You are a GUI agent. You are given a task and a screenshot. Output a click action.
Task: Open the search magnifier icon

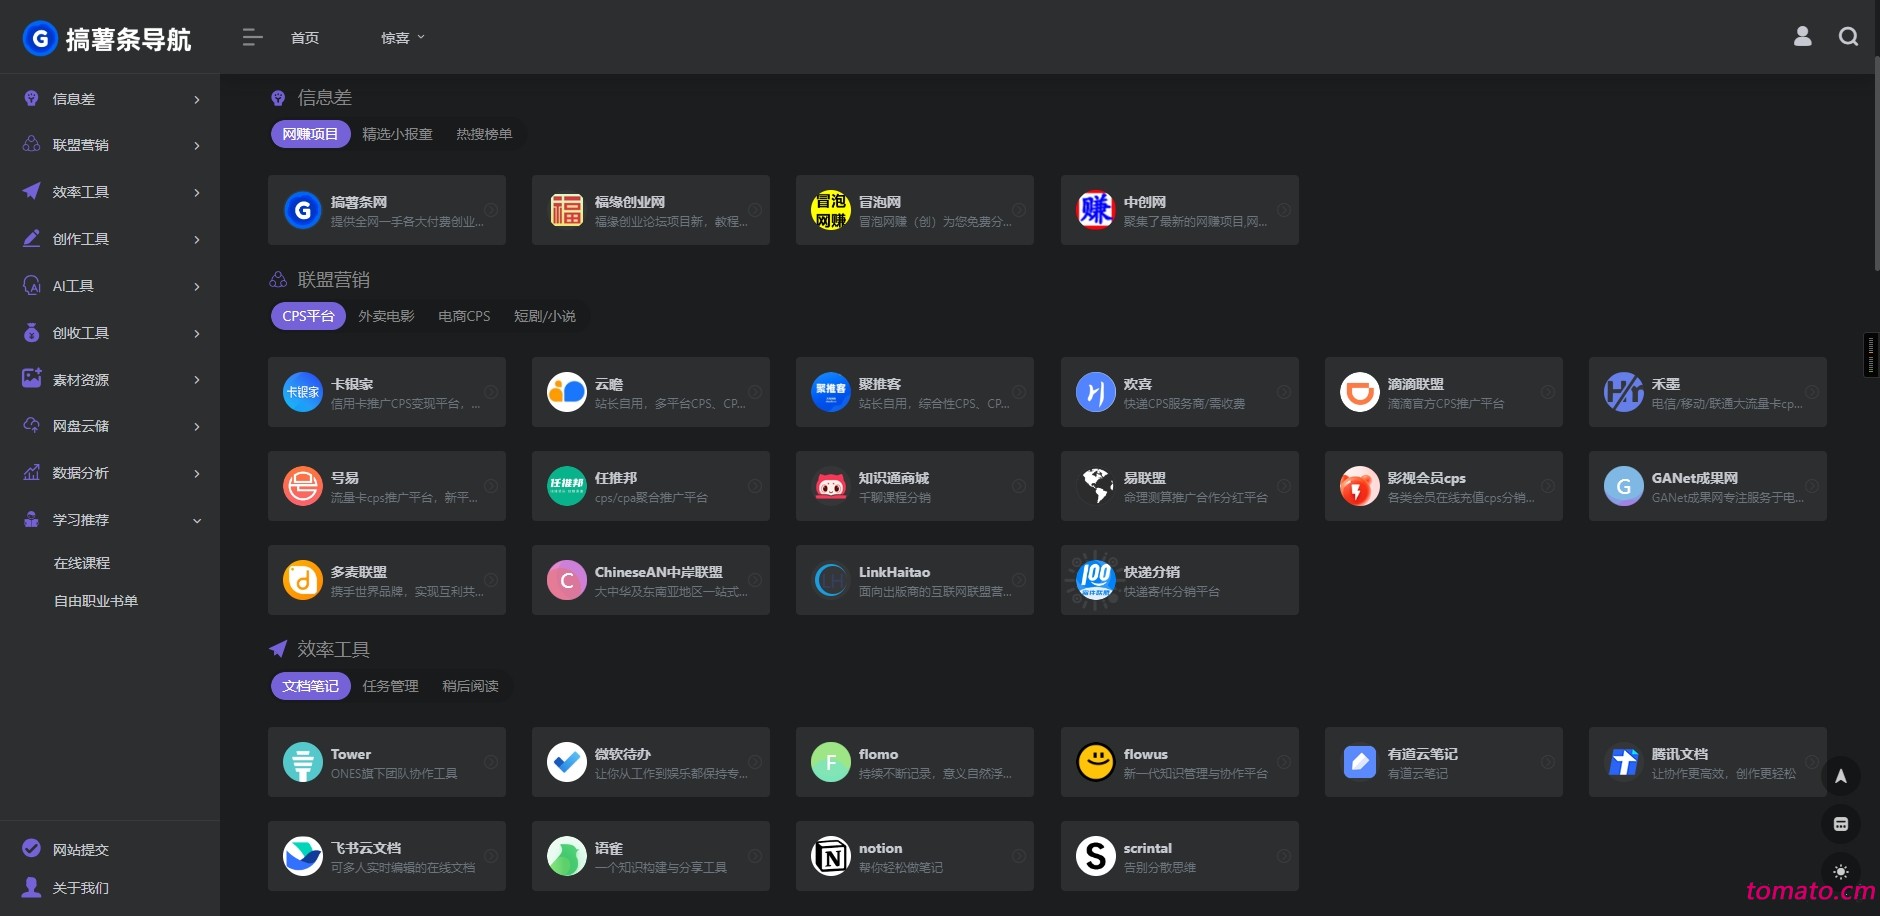[x=1848, y=37]
